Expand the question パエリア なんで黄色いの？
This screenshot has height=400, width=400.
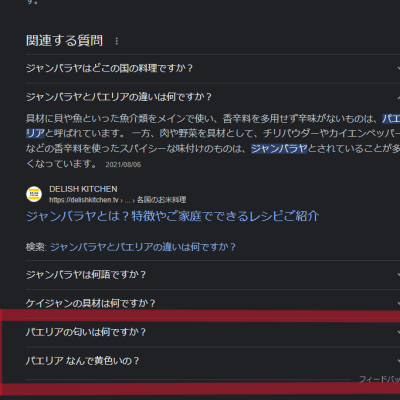tap(213, 361)
